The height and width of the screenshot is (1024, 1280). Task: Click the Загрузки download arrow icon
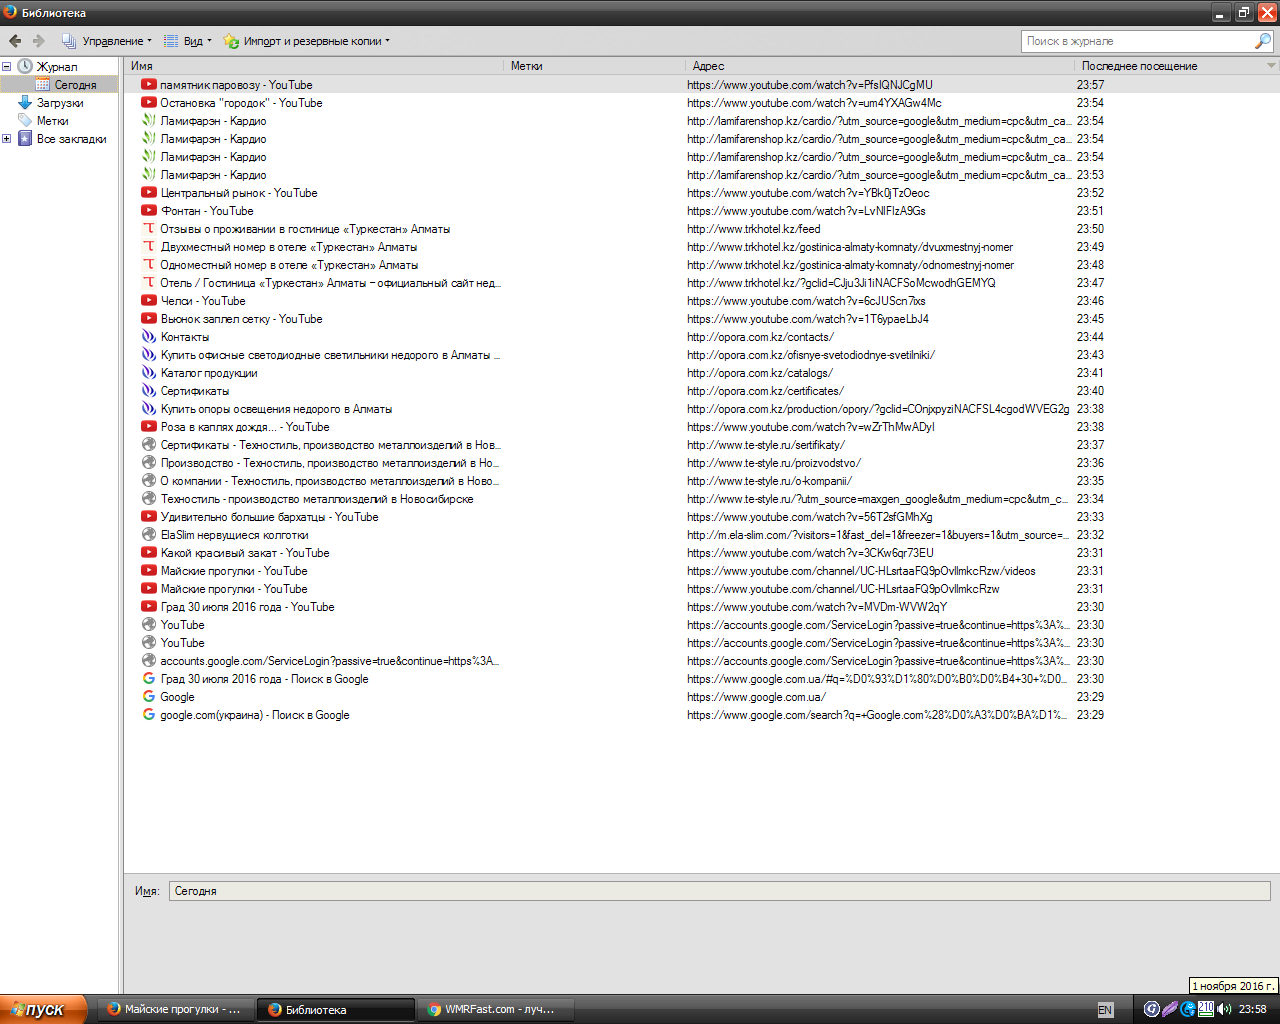pos(25,103)
